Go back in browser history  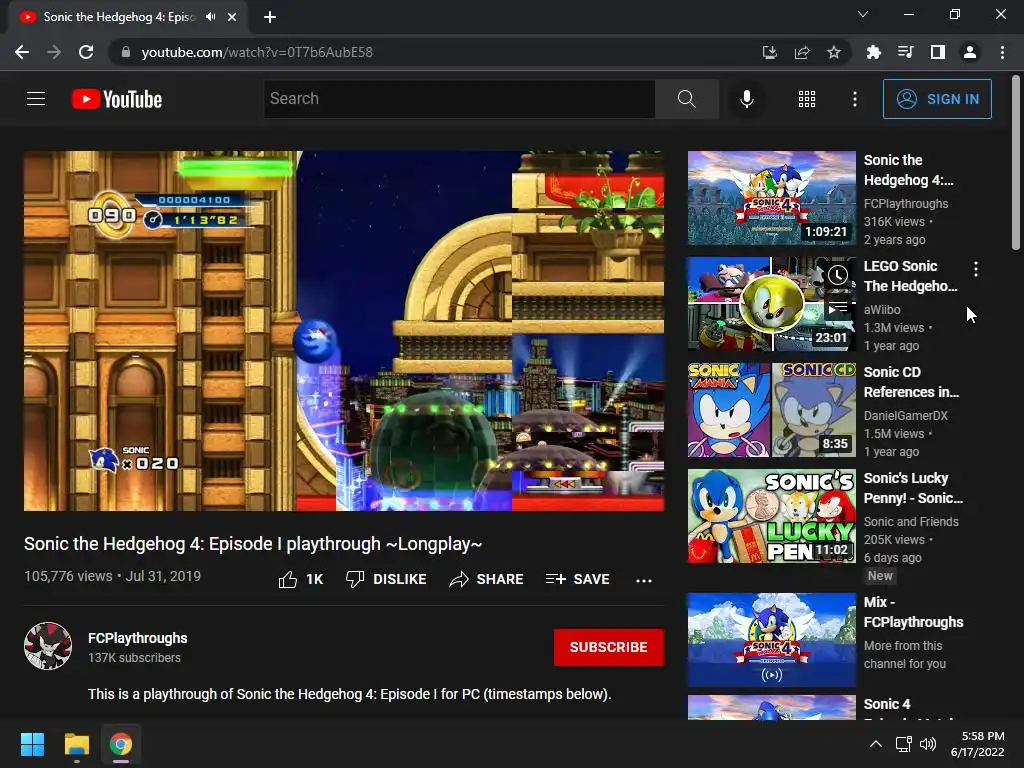click(x=22, y=52)
